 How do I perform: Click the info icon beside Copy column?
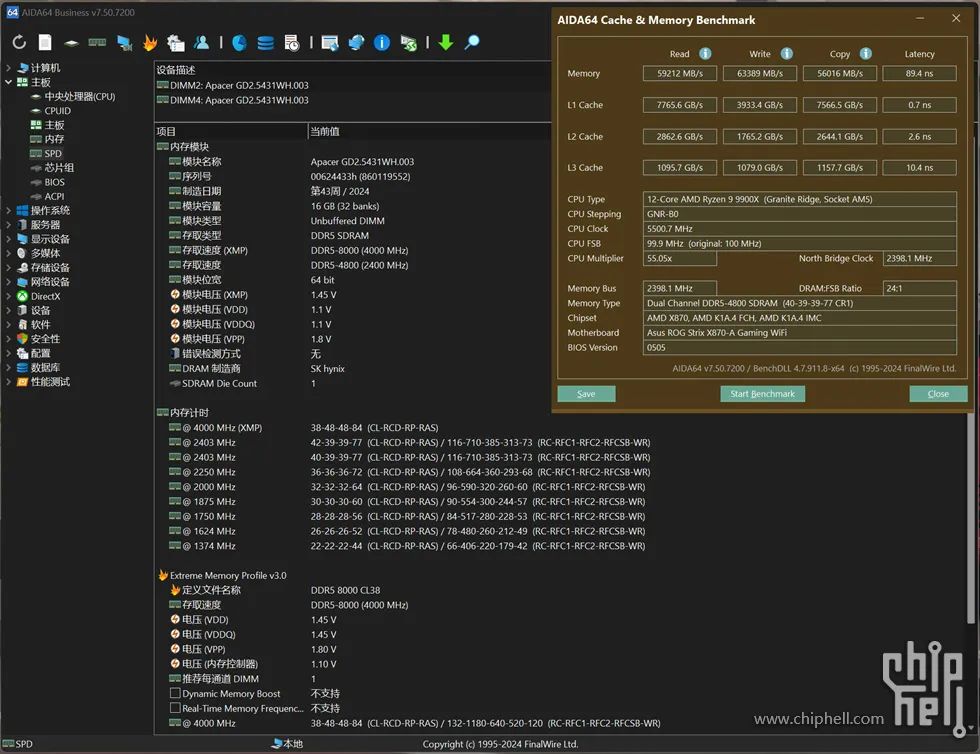[x=866, y=54]
